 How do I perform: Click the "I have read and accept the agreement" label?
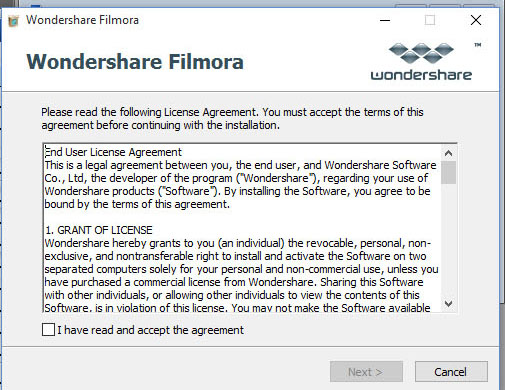(x=150, y=330)
